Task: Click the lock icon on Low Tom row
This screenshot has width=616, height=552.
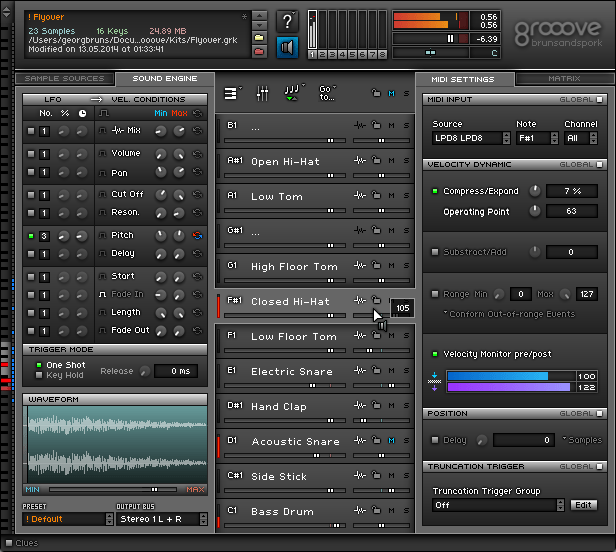Action: (376, 196)
